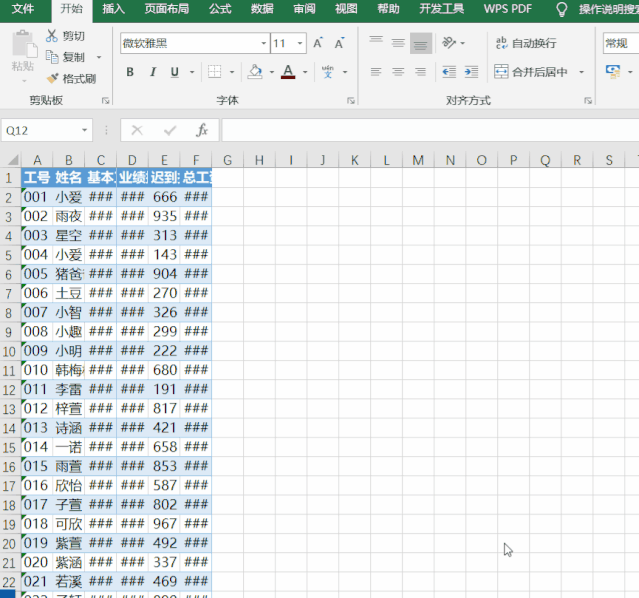Click 自动换行 wrap text button
This screenshot has width=639, height=598.
526,43
